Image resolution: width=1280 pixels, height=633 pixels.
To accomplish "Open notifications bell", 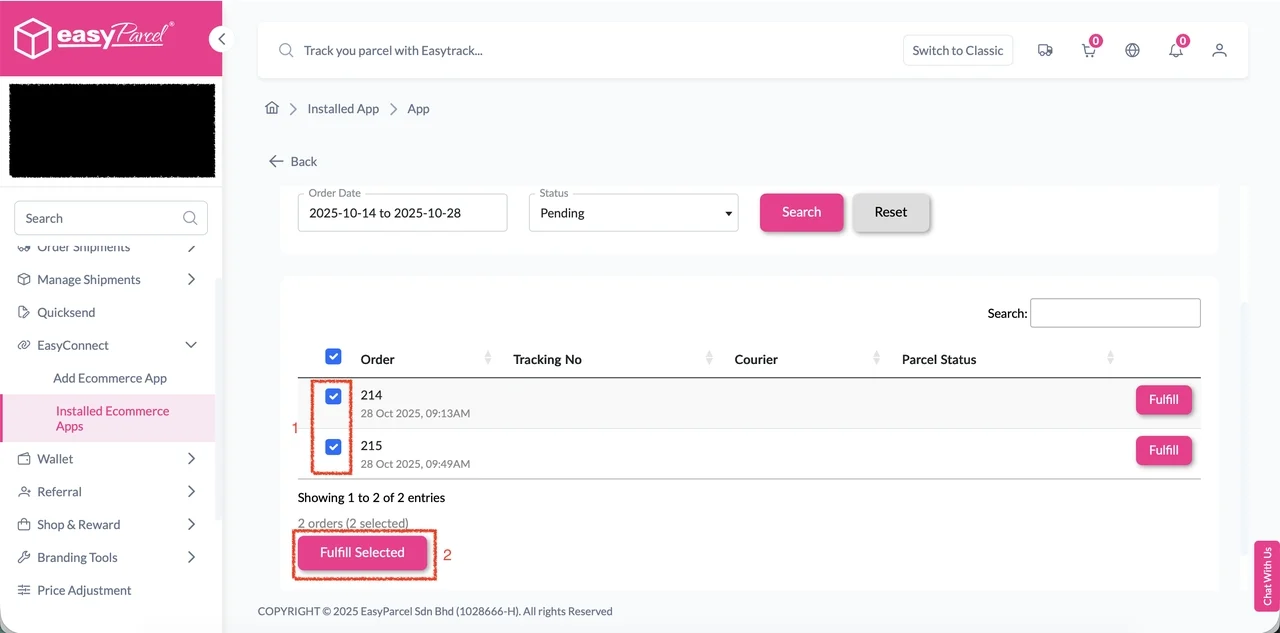I will tap(1176, 50).
